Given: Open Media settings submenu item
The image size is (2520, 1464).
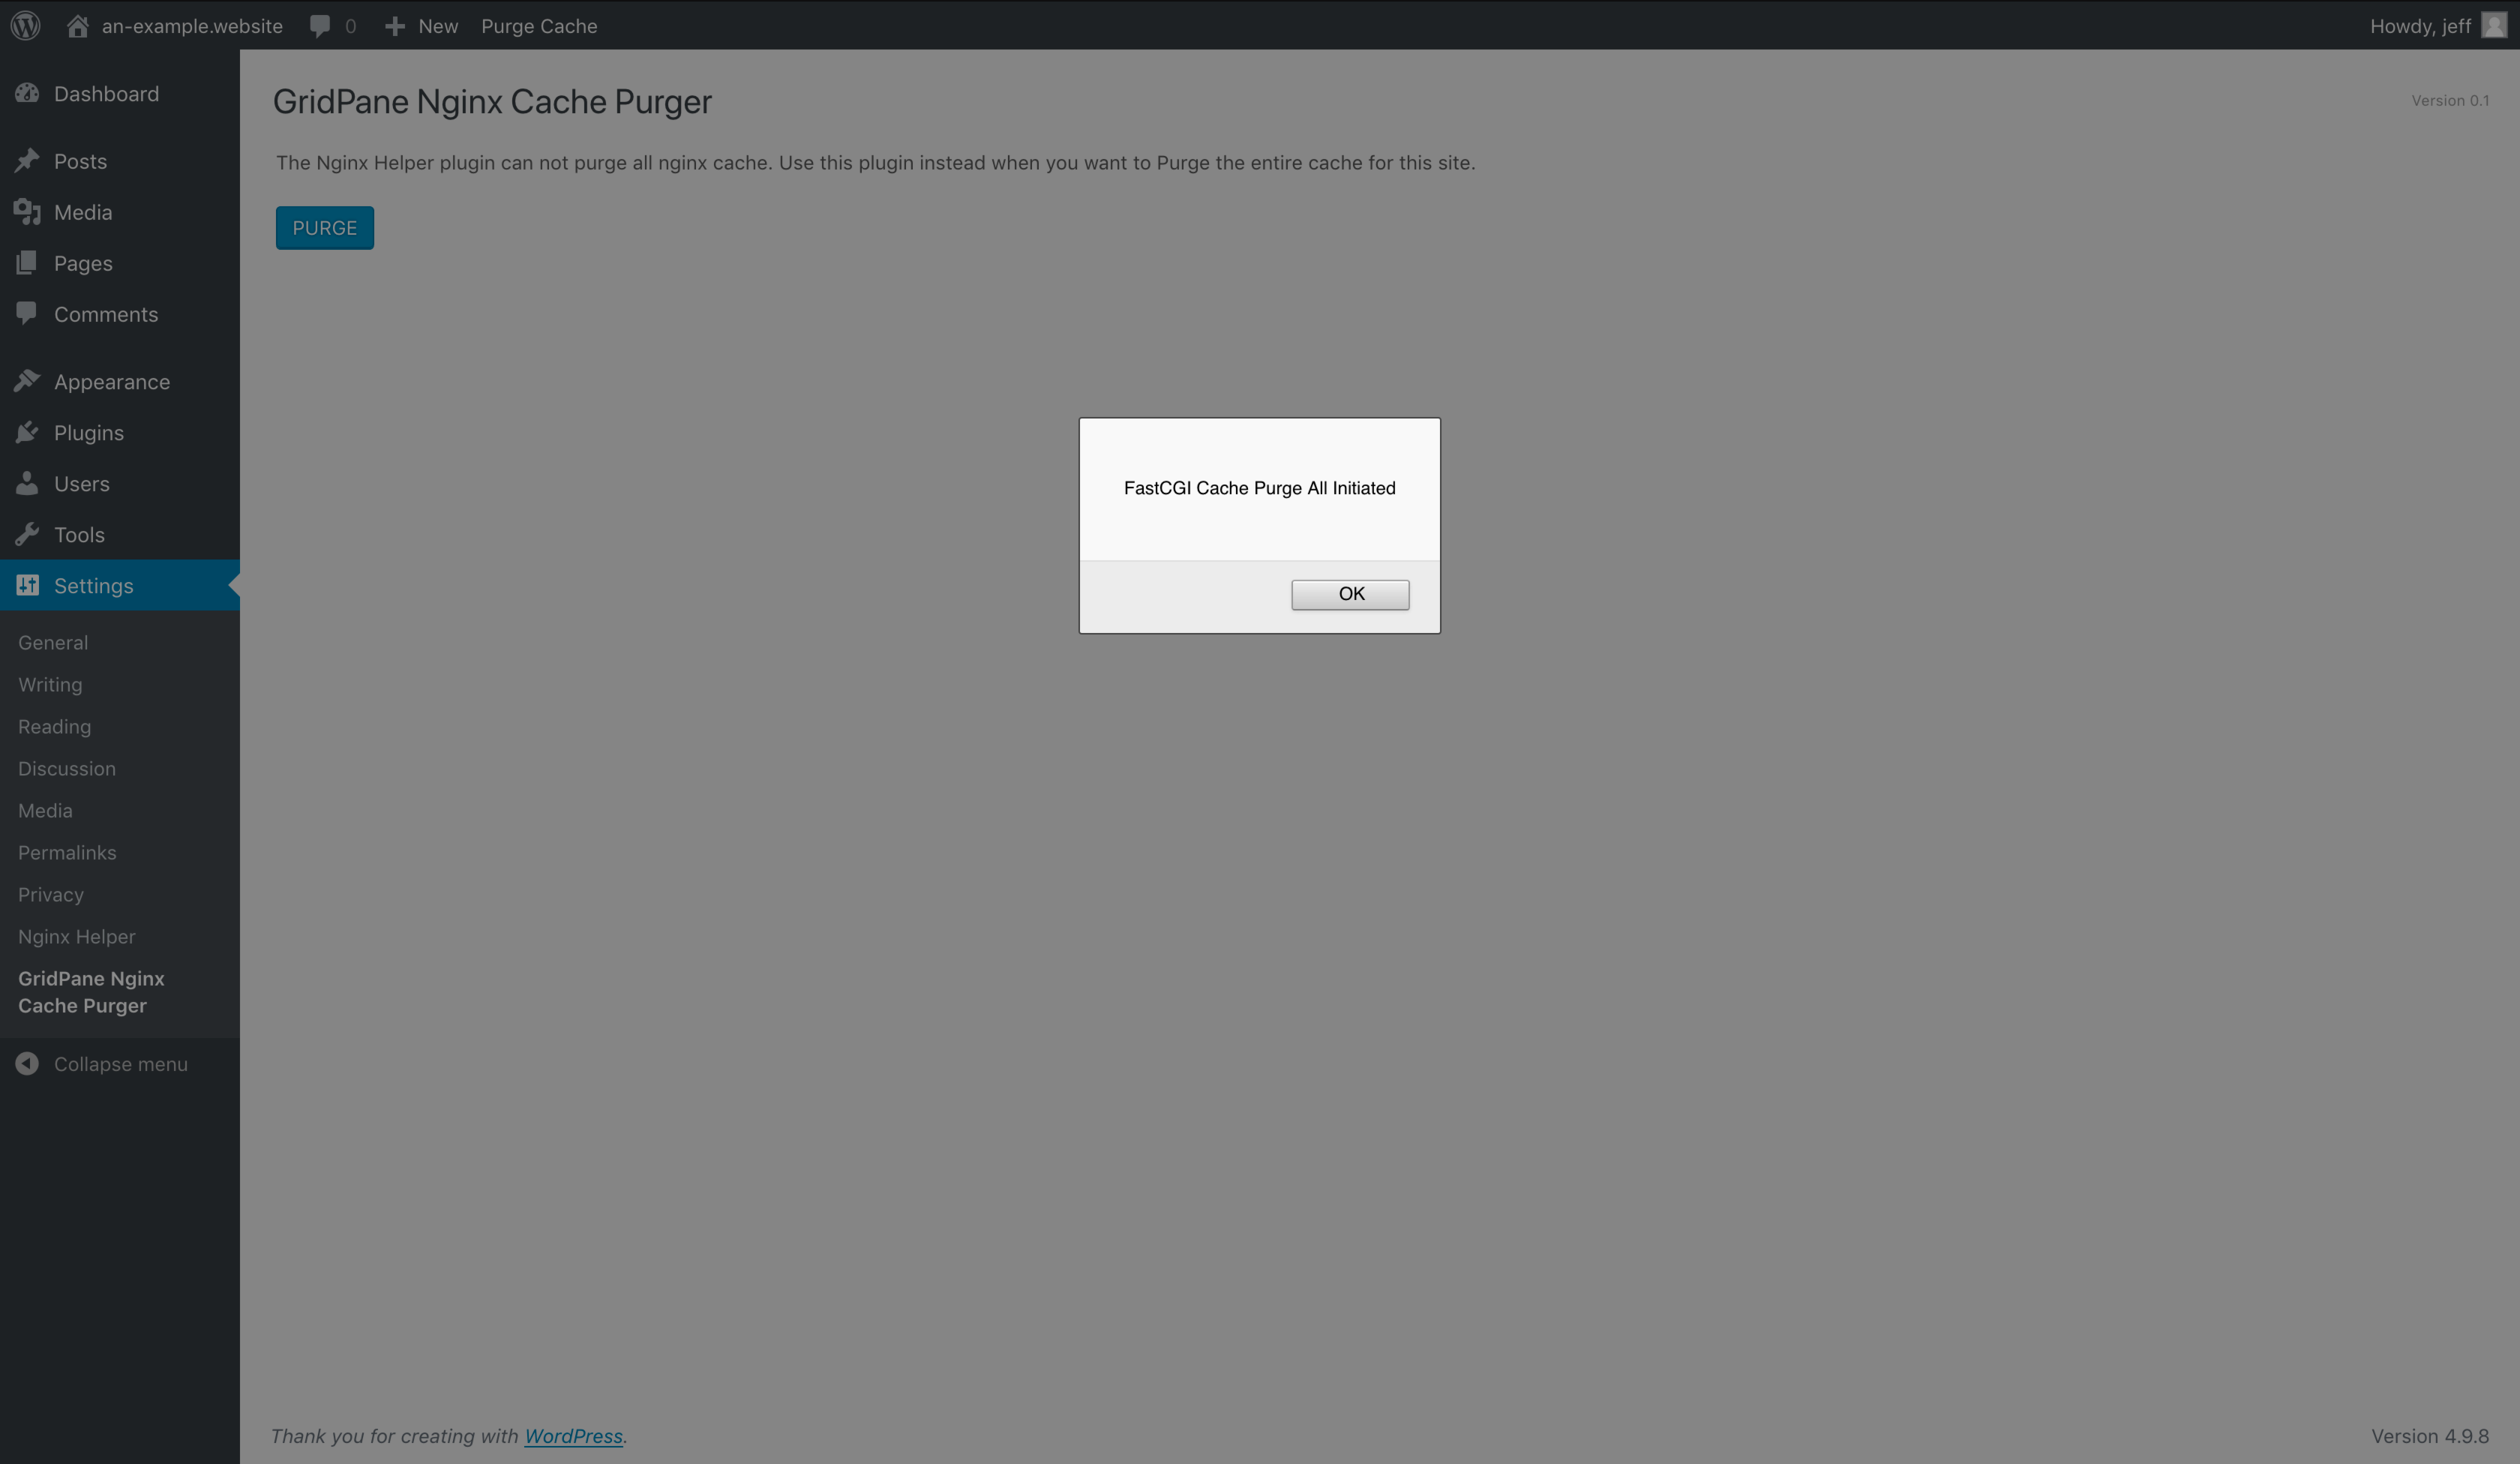Looking at the screenshot, I should tap(45, 810).
